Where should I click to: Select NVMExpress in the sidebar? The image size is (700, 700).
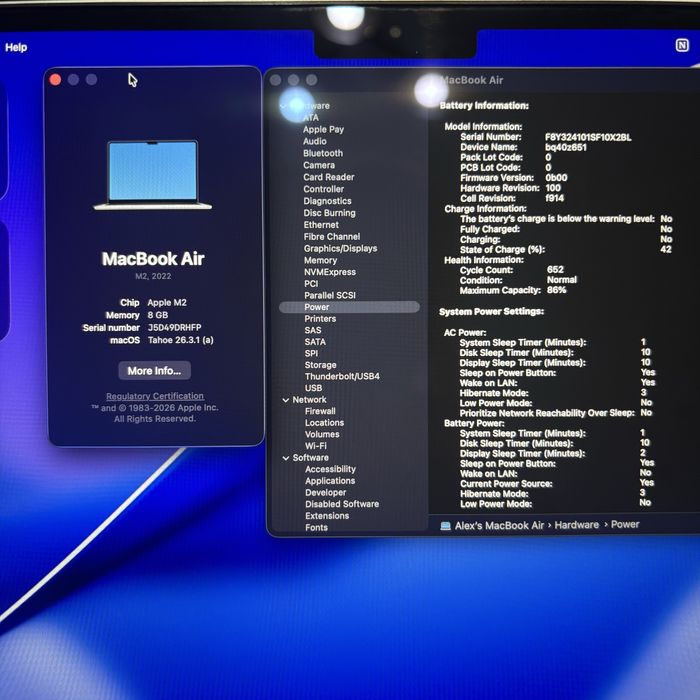[x=330, y=272]
